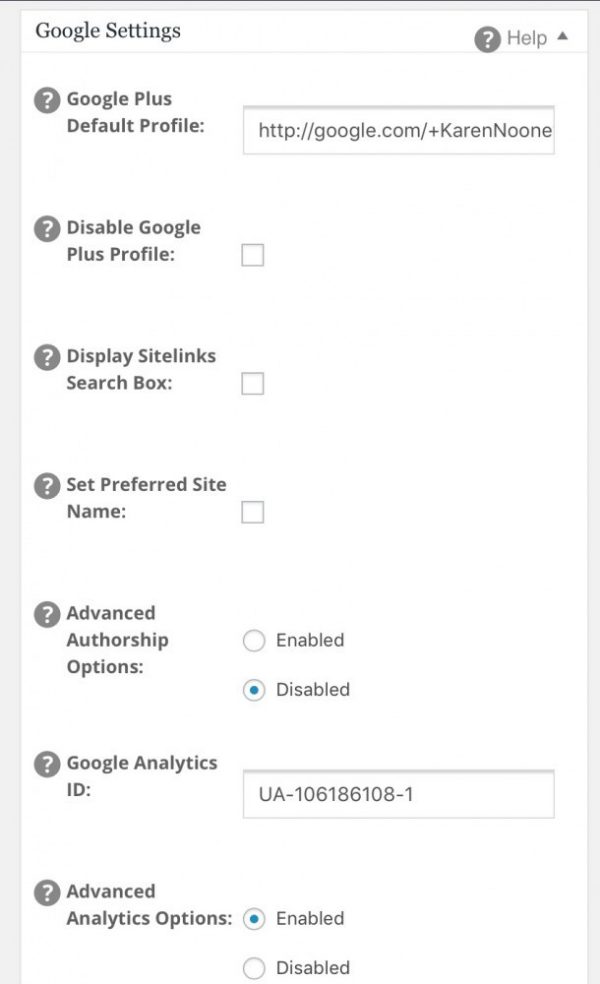This screenshot has height=984, width=600.
Task: Click the question mark icon next to Help
Action: pyautogui.click(x=487, y=39)
